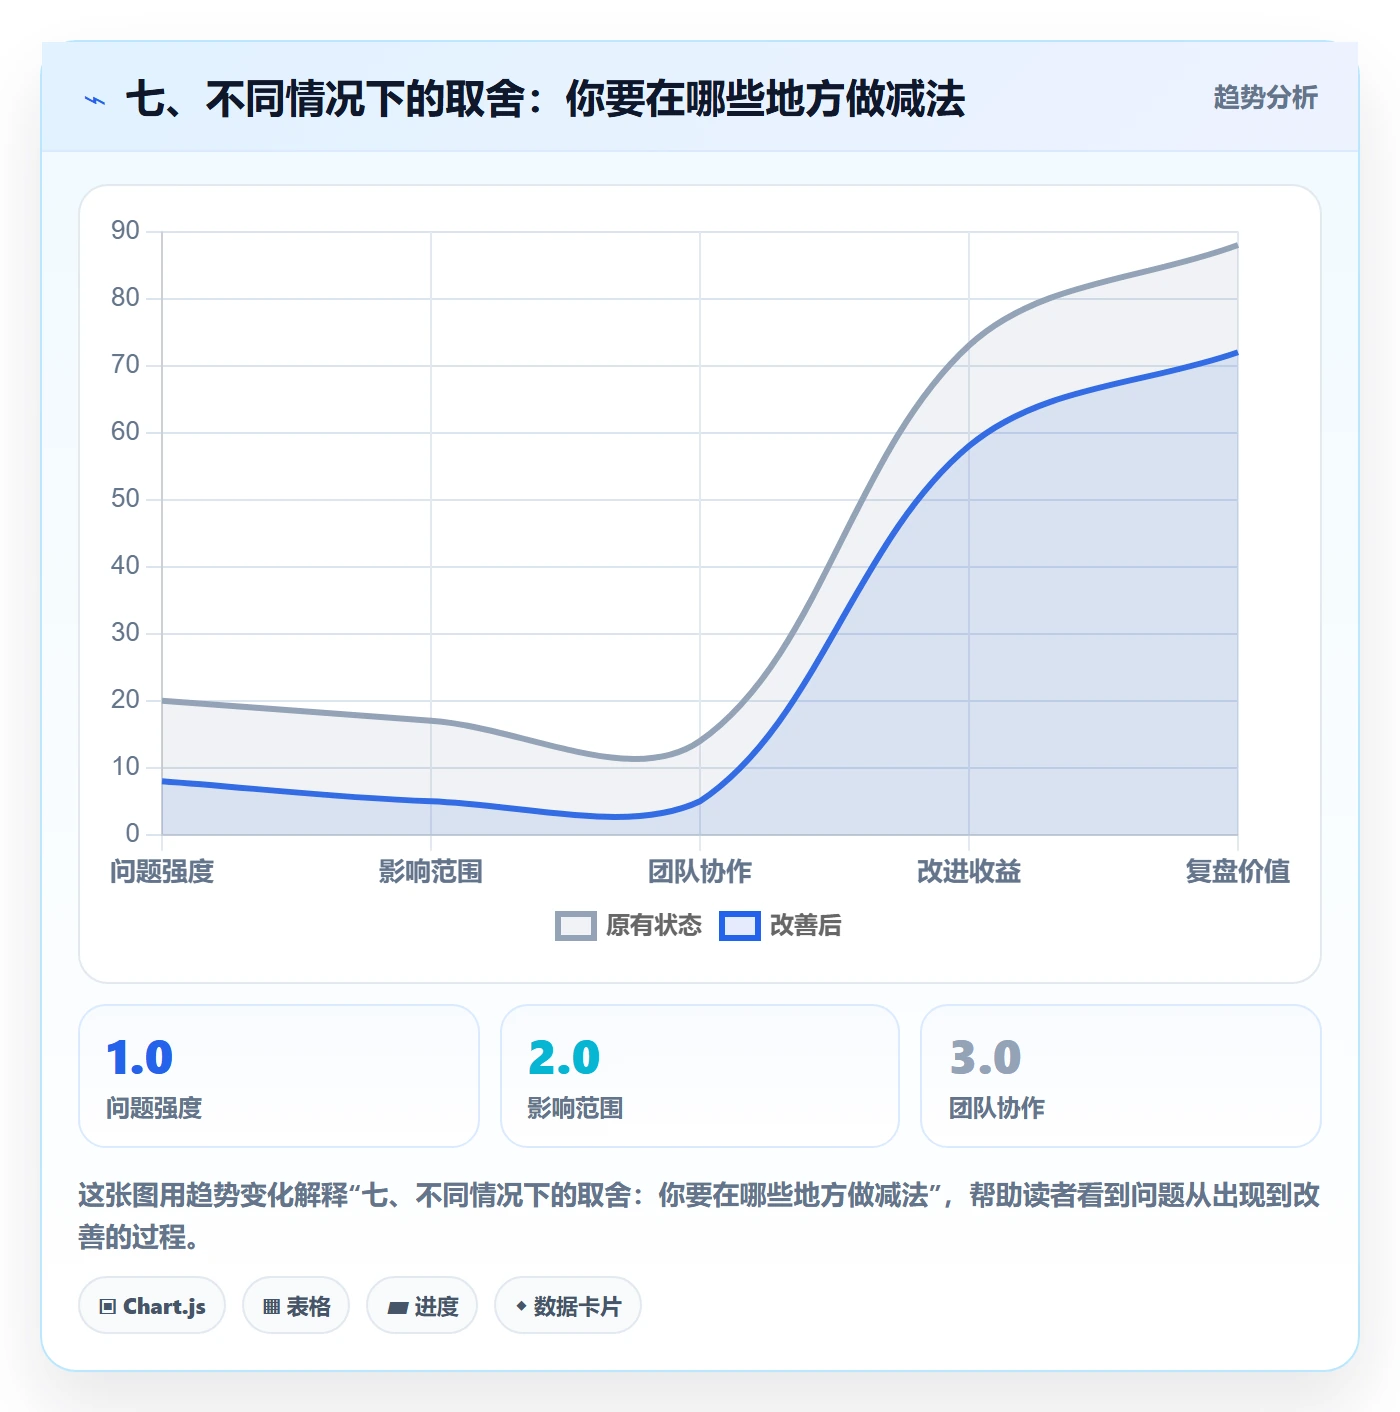Viewport: 1400px width, 1412px height.
Task: Click the grid icon beside 表格
Action: (271, 1307)
